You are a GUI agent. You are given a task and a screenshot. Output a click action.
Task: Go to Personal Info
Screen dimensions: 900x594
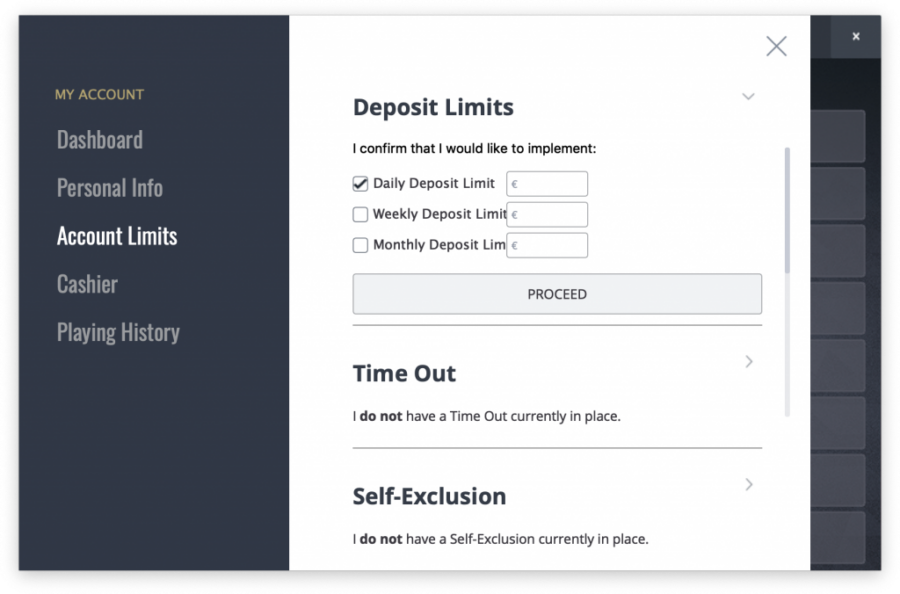(110, 188)
